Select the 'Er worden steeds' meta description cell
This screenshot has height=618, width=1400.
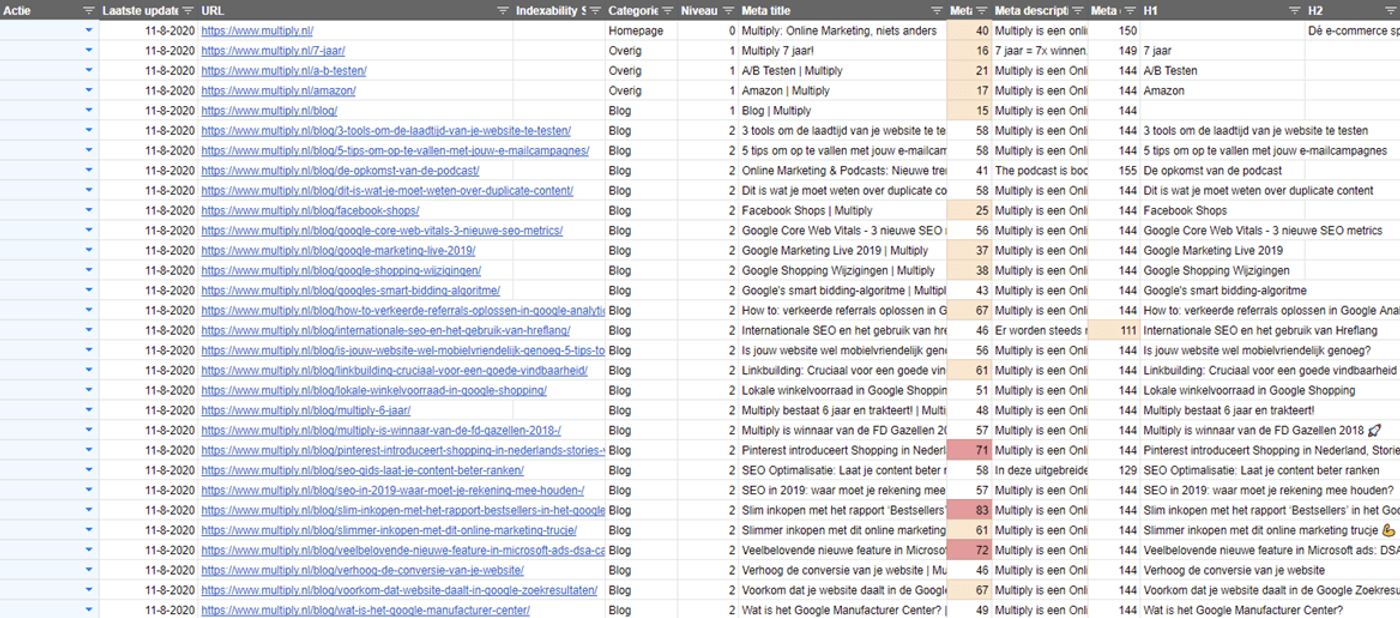tap(1040, 331)
